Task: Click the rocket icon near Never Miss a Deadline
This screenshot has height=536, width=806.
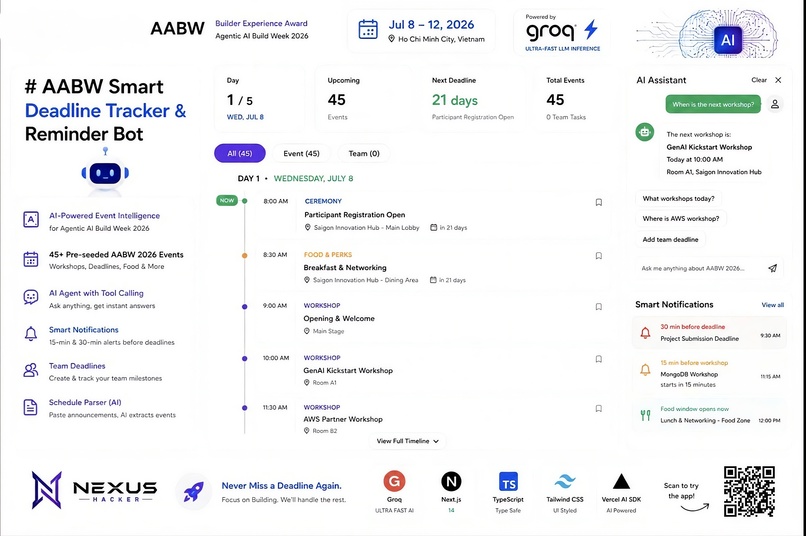Action: [x=193, y=492]
